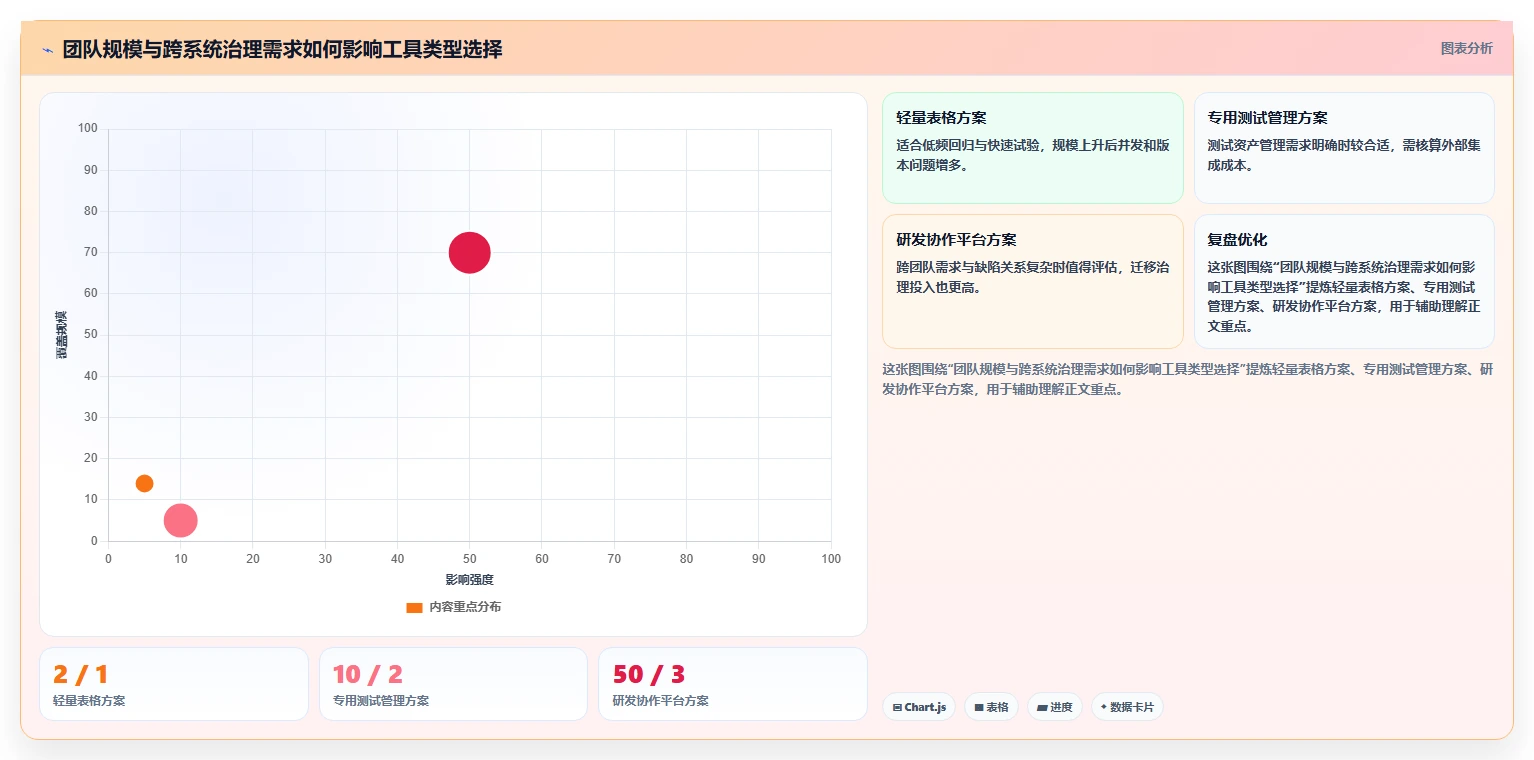This screenshot has width=1534, height=760.
Task: Click the summary paragraph below the cards
Action: (1188, 379)
